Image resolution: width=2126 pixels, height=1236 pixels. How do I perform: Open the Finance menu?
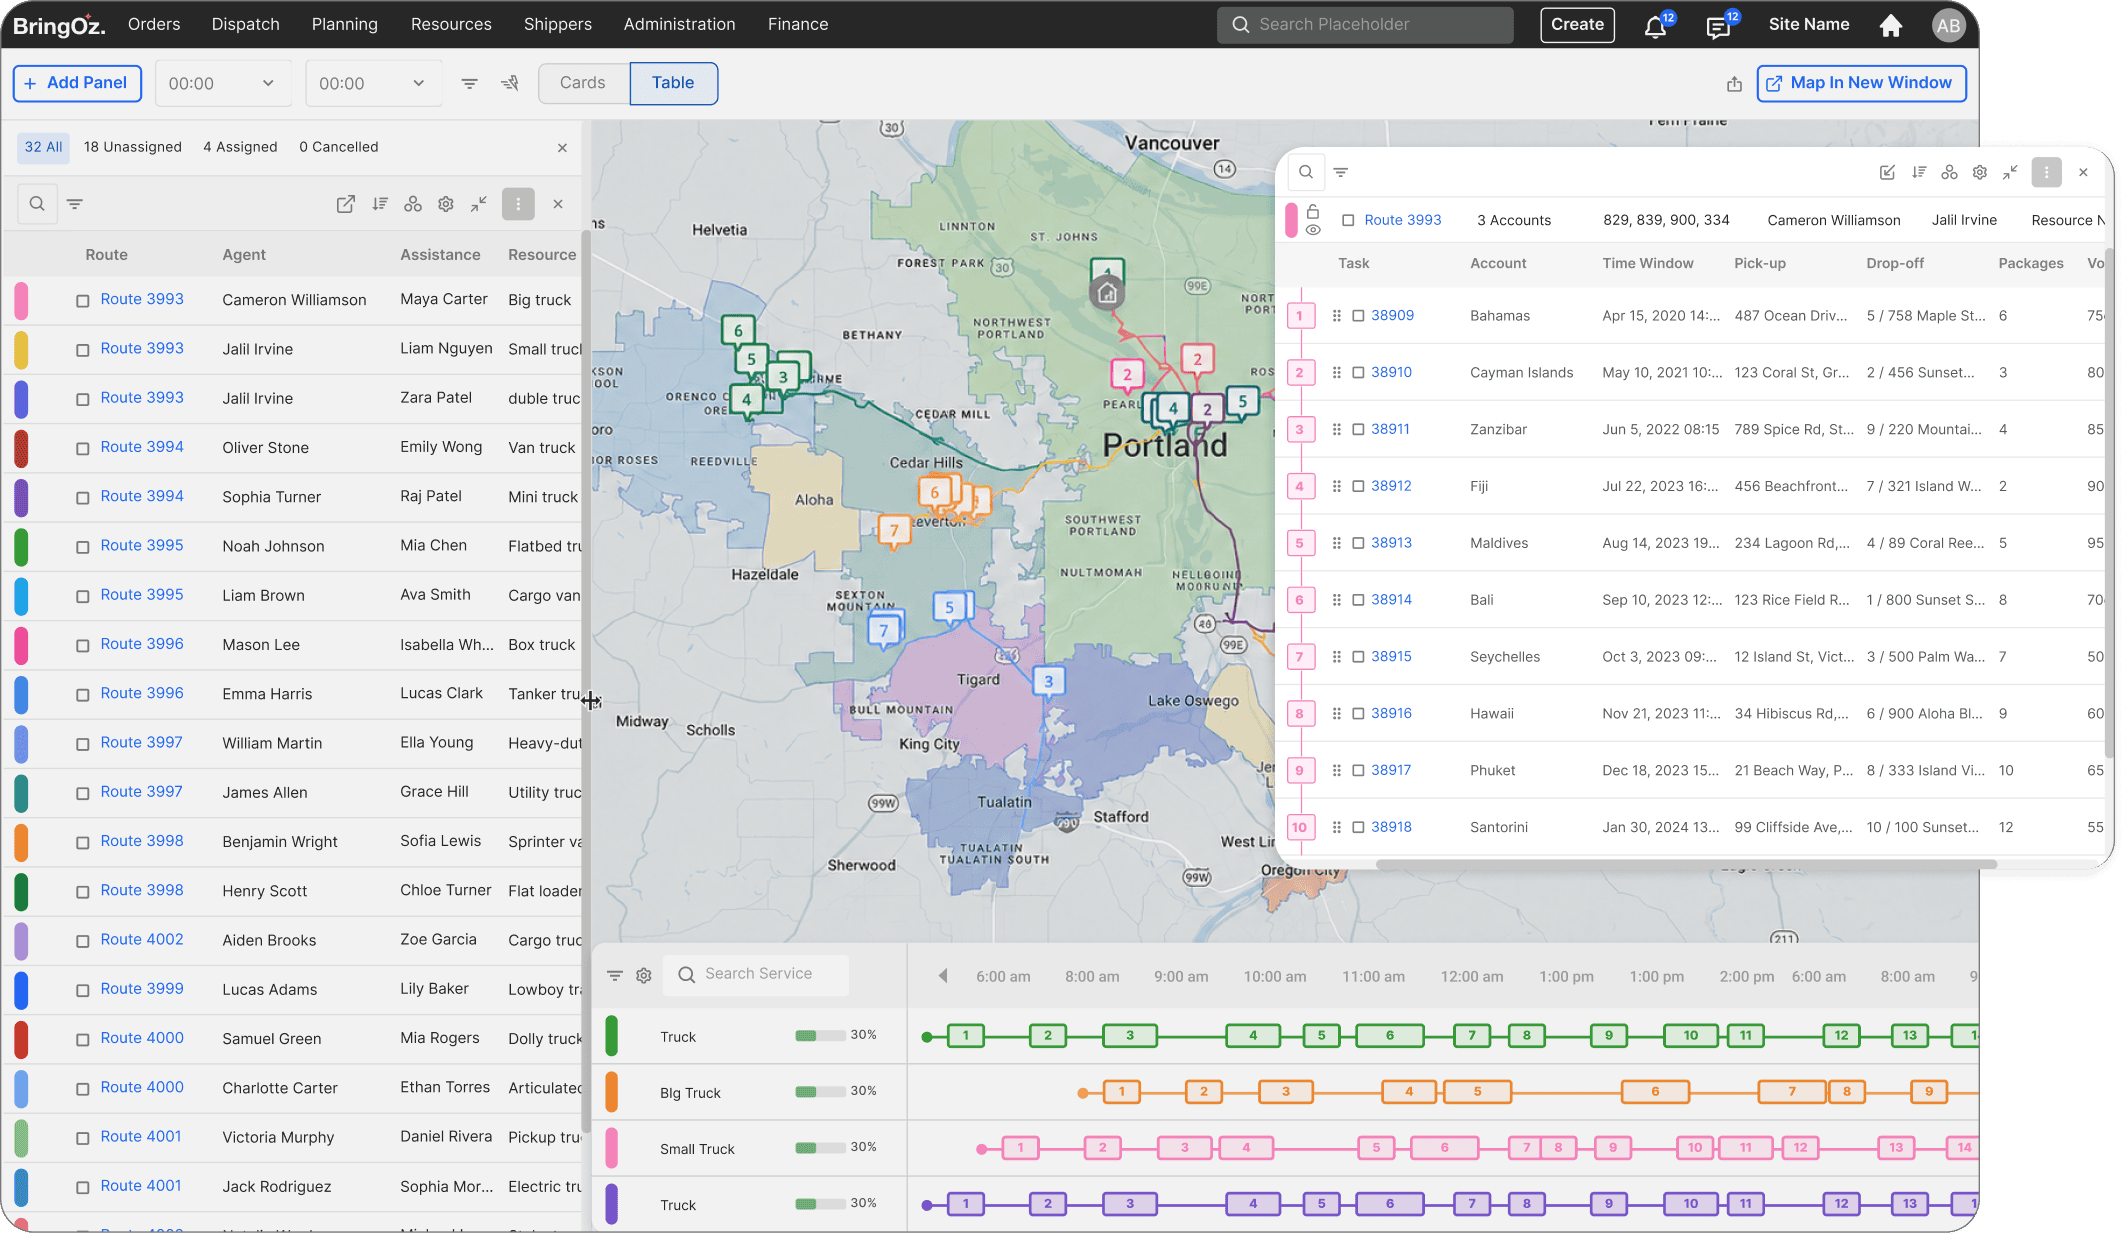(x=797, y=24)
